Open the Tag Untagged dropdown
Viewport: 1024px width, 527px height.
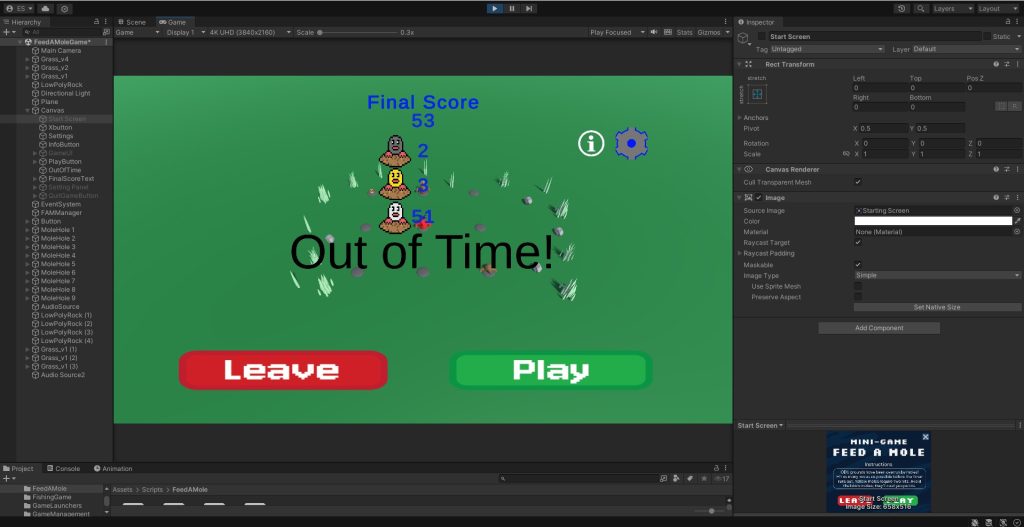coord(827,49)
